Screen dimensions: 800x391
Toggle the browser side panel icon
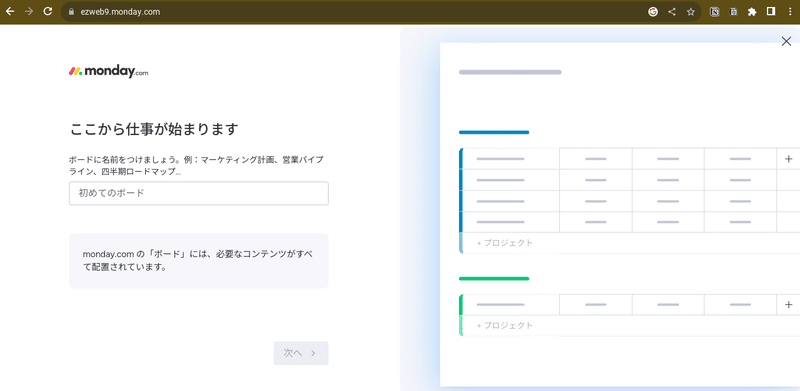[x=771, y=12]
